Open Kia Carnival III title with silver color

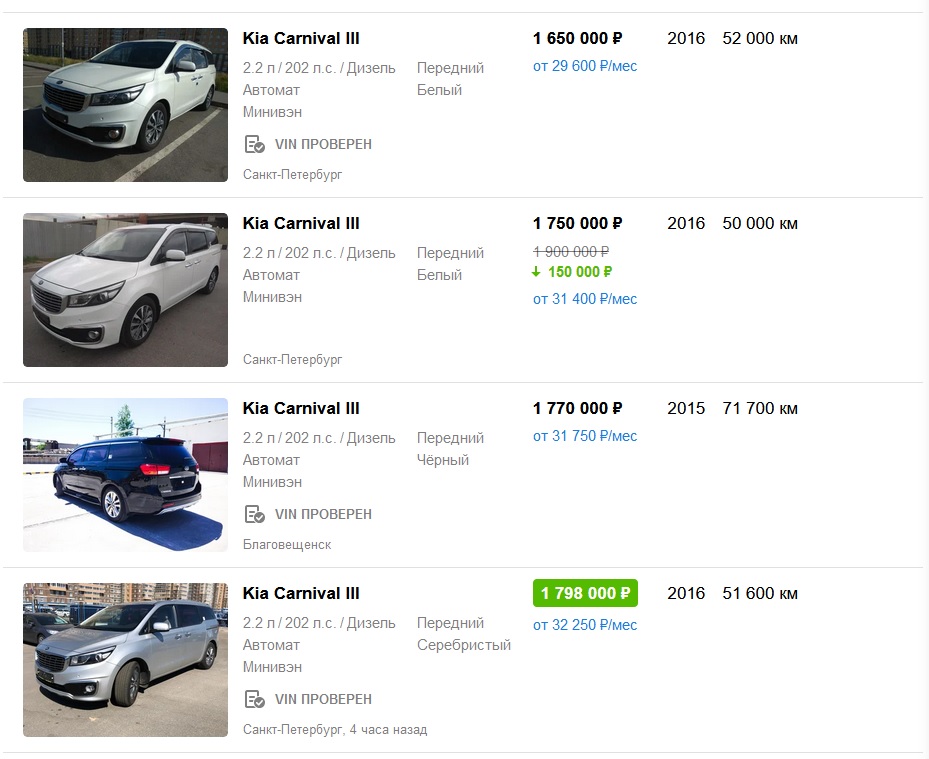pos(301,594)
